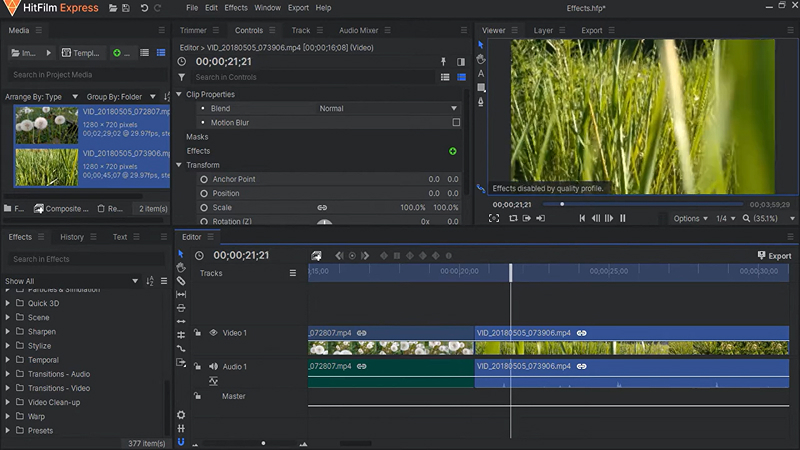Open the Effects menu in the menu bar
Screen dimensions: 800x450
pos(236,8)
